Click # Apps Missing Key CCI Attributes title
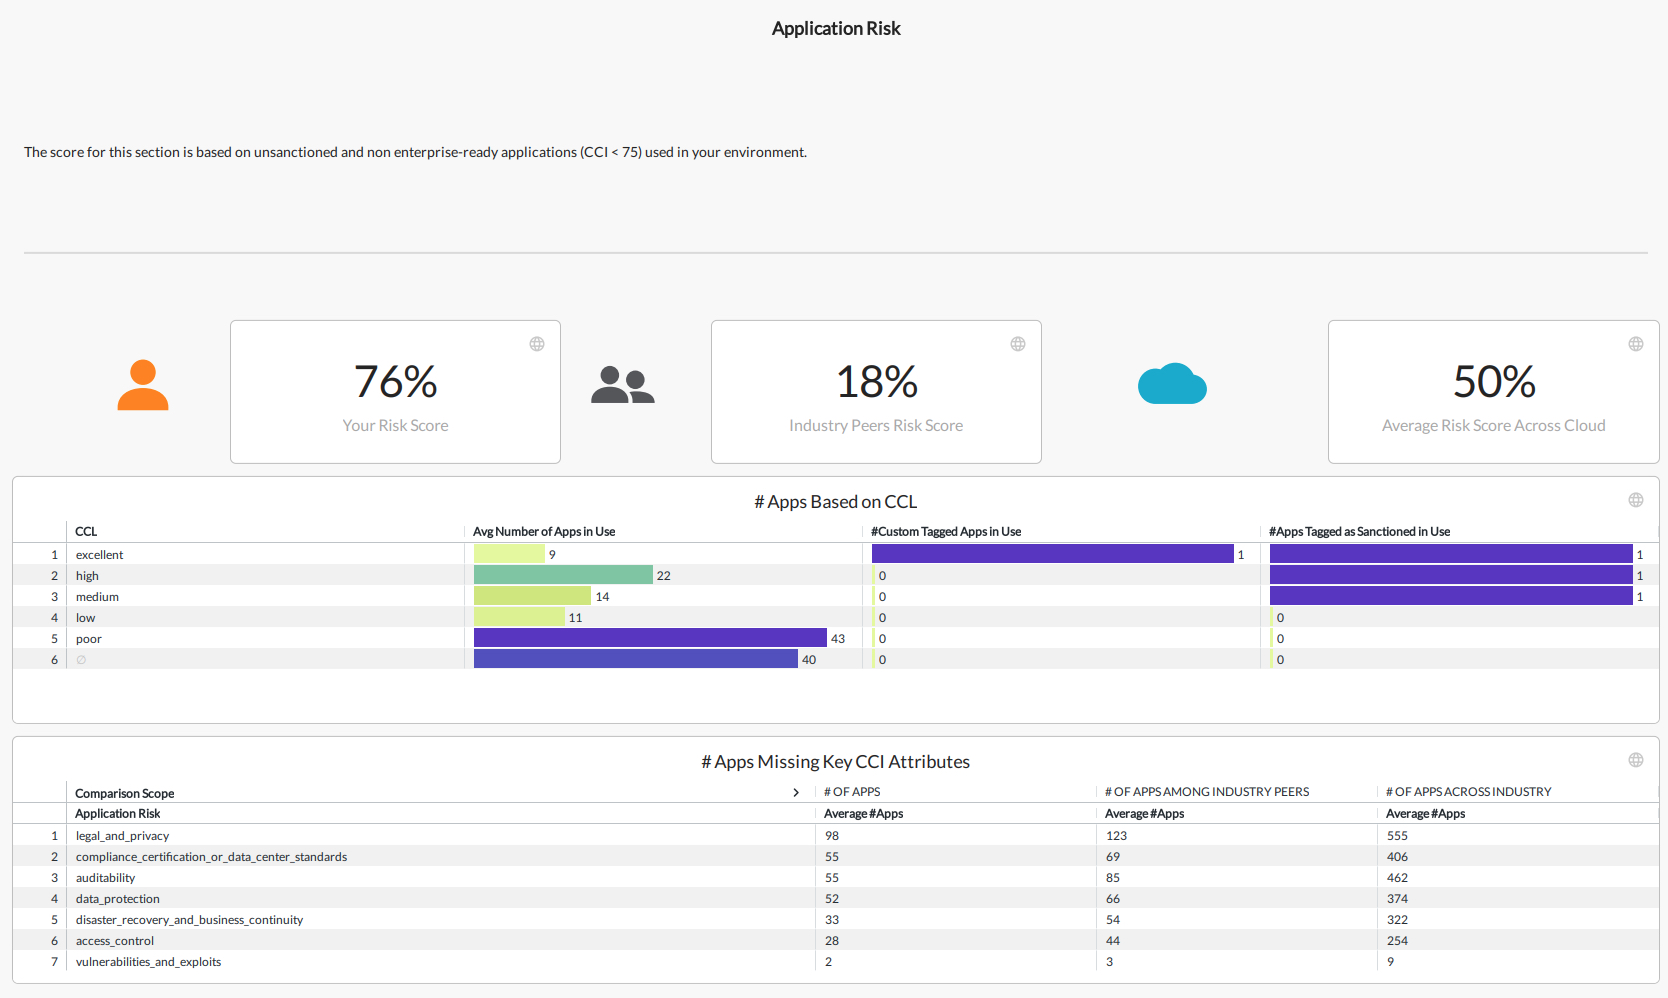 pyautogui.click(x=836, y=762)
